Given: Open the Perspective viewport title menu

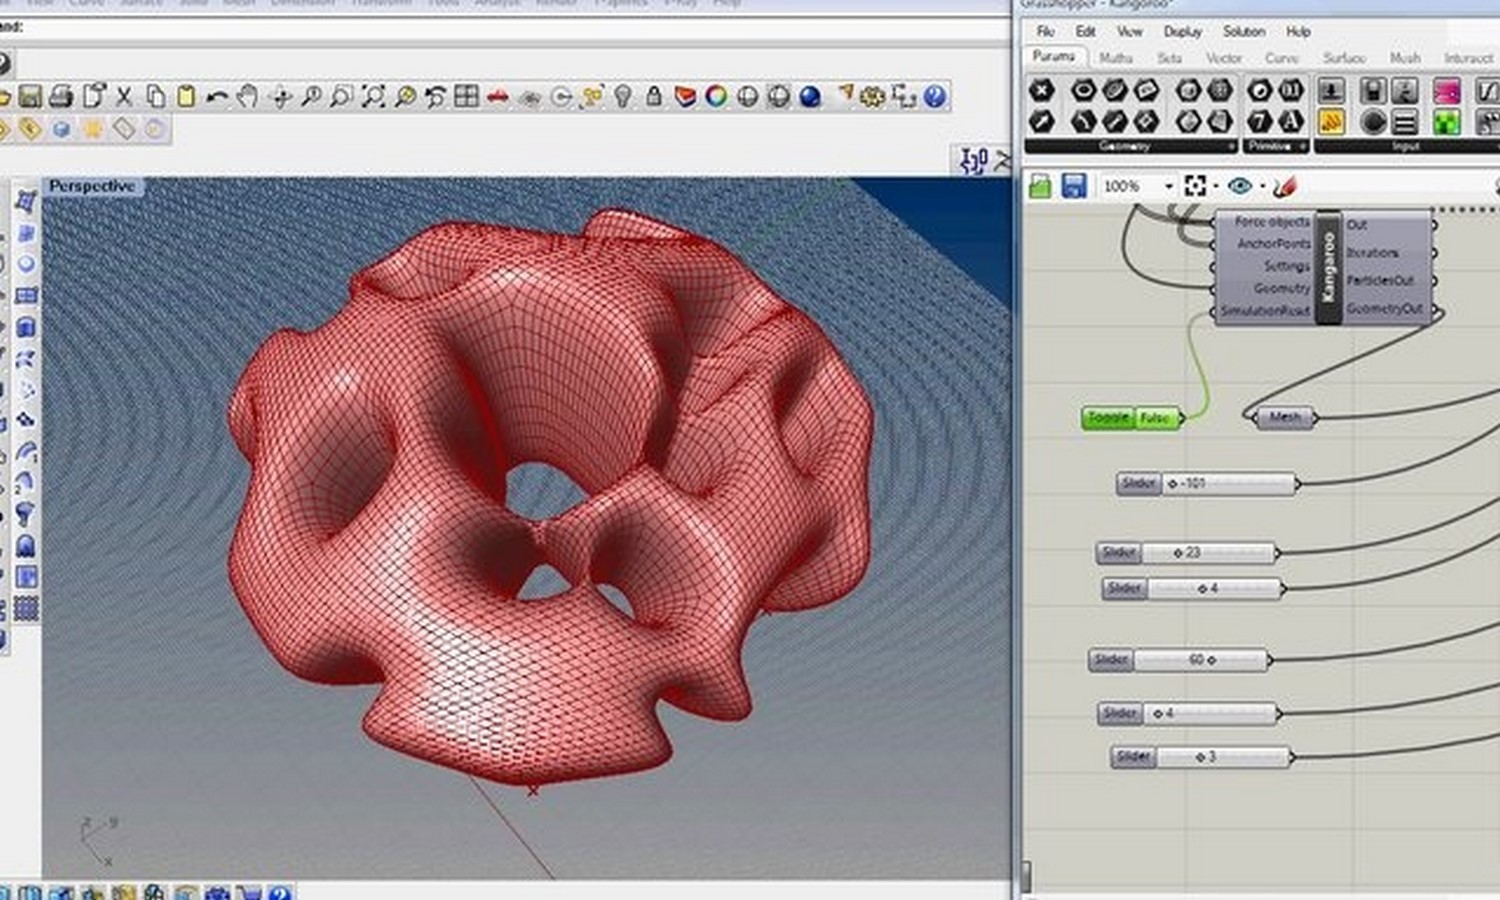Looking at the screenshot, I should (92, 186).
